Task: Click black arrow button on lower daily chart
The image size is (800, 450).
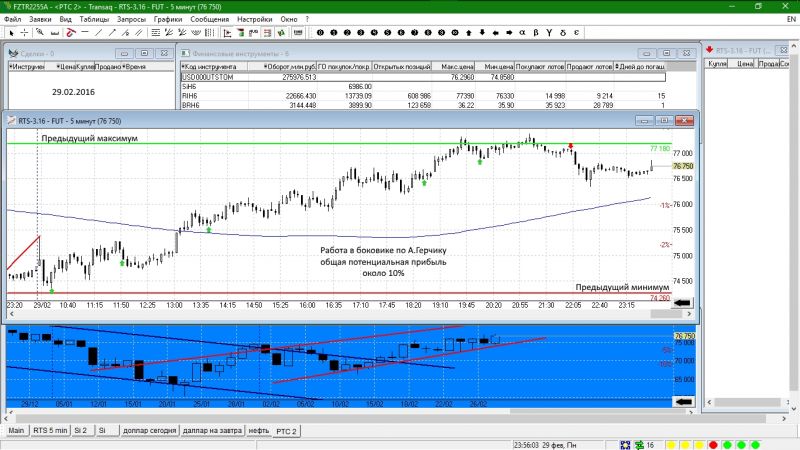Action: 683,402
